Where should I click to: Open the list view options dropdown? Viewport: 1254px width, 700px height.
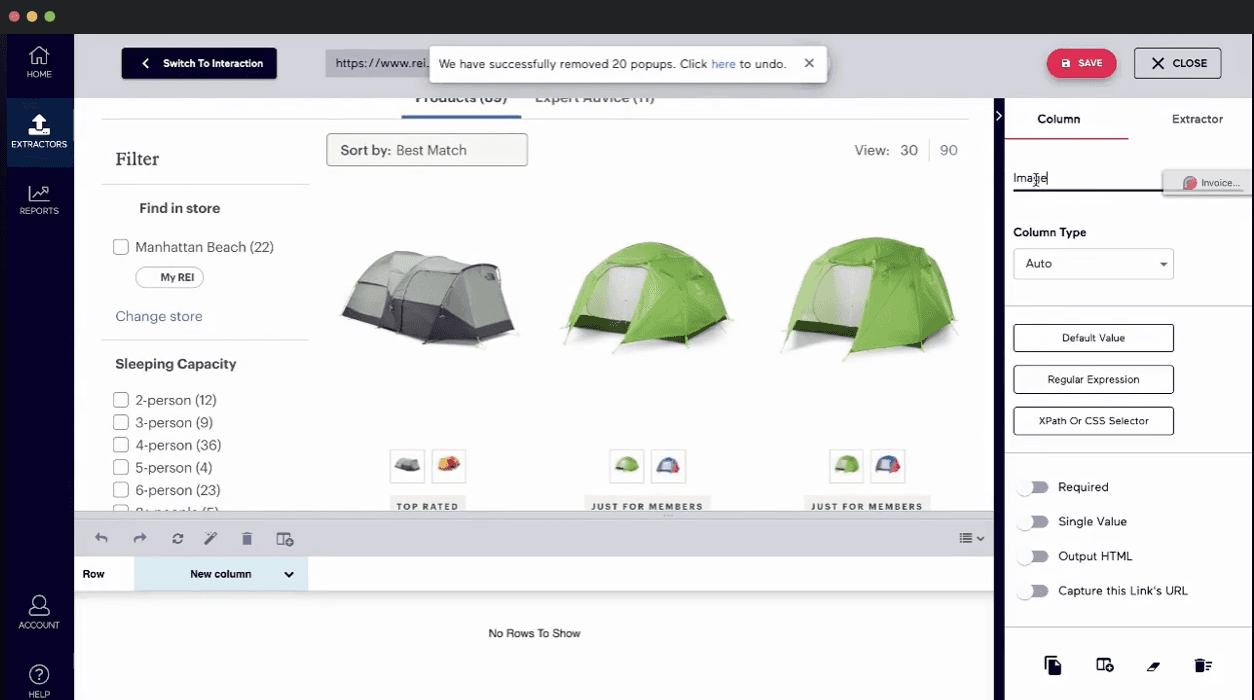coord(972,538)
